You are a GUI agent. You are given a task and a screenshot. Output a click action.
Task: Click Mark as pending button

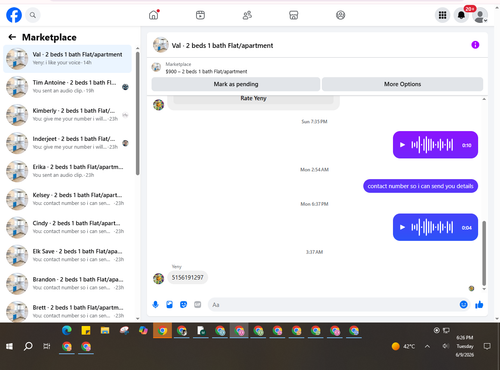point(236,84)
